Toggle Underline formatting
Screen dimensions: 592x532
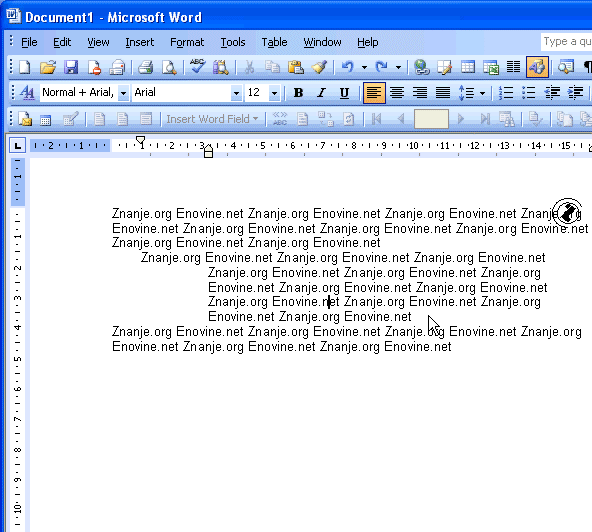pos(344,93)
